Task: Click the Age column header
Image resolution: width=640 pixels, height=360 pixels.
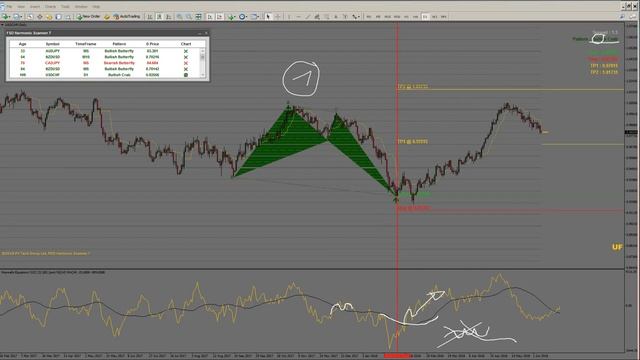Action: [x=22, y=44]
